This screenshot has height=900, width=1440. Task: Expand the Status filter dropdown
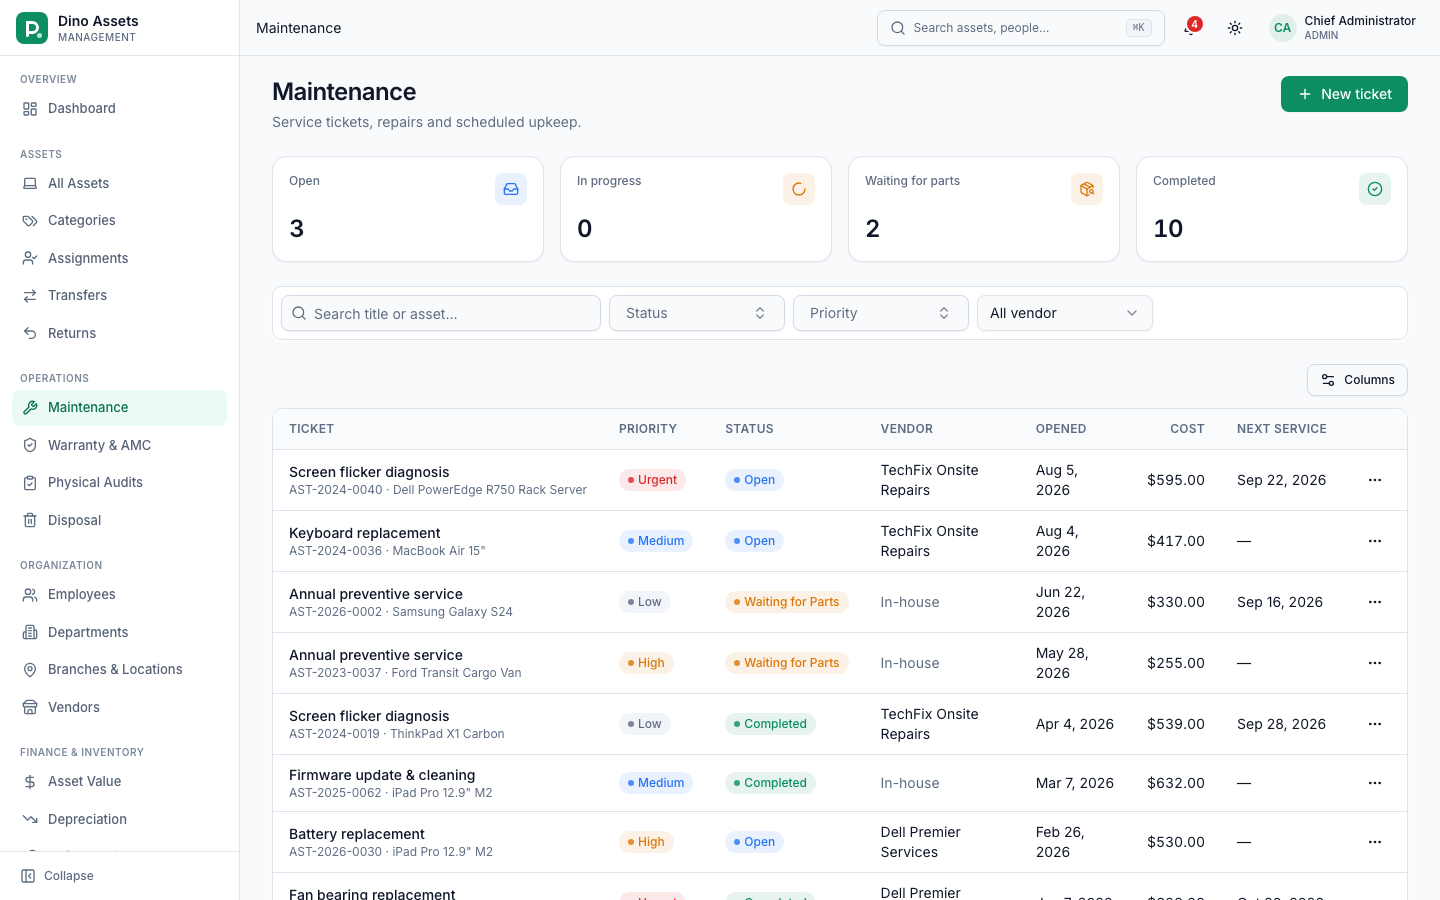click(x=697, y=313)
